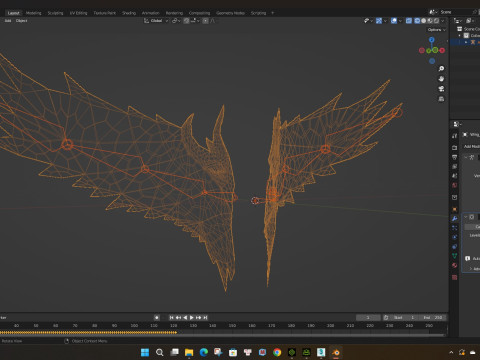Toggle auto keying record button
Image resolution: width=480 pixels, height=360 pixels.
(157, 317)
